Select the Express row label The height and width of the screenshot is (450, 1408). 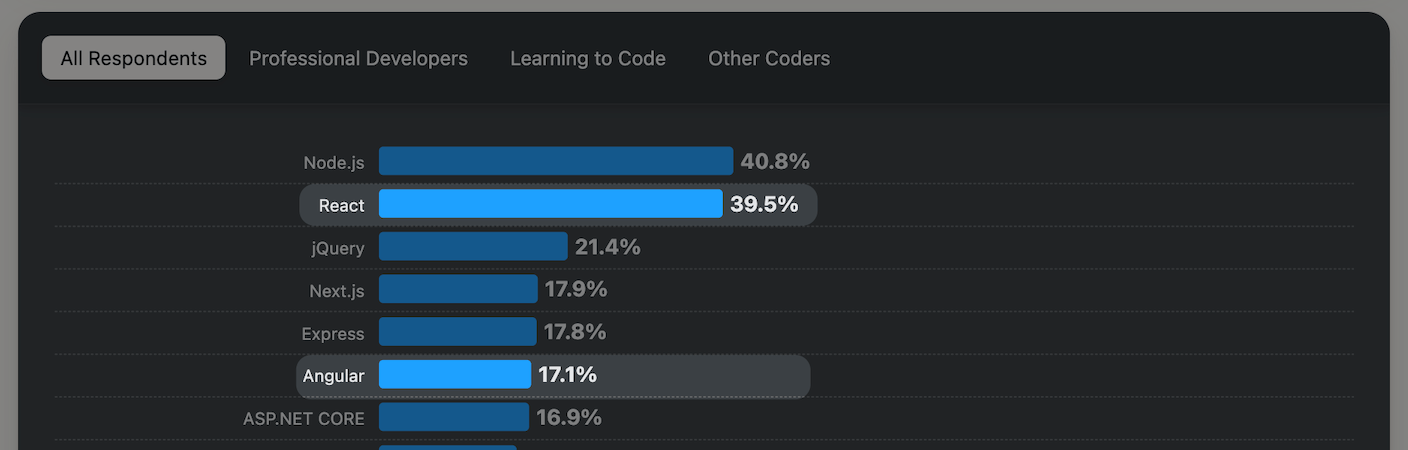click(x=333, y=333)
